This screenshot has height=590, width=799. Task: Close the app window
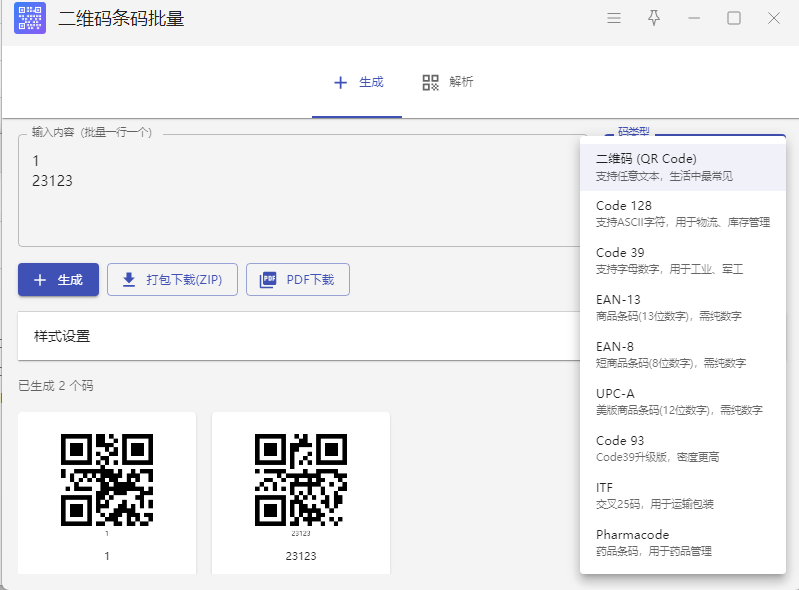(774, 18)
